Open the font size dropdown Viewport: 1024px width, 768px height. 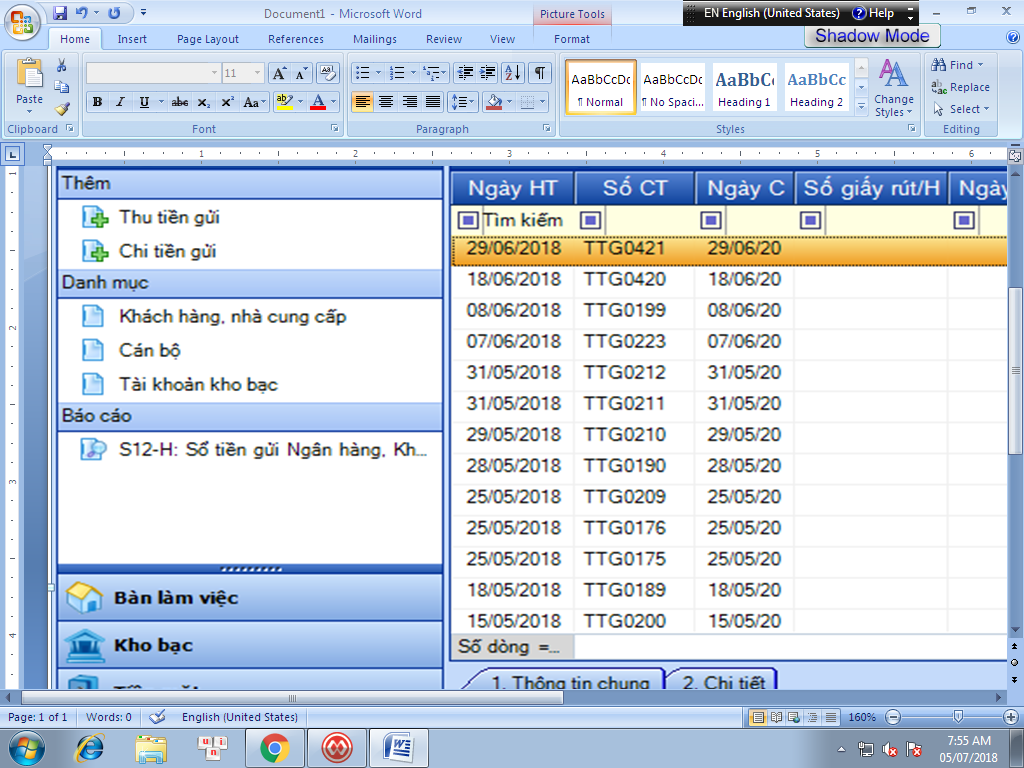pyautogui.click(x=257, y=73)
